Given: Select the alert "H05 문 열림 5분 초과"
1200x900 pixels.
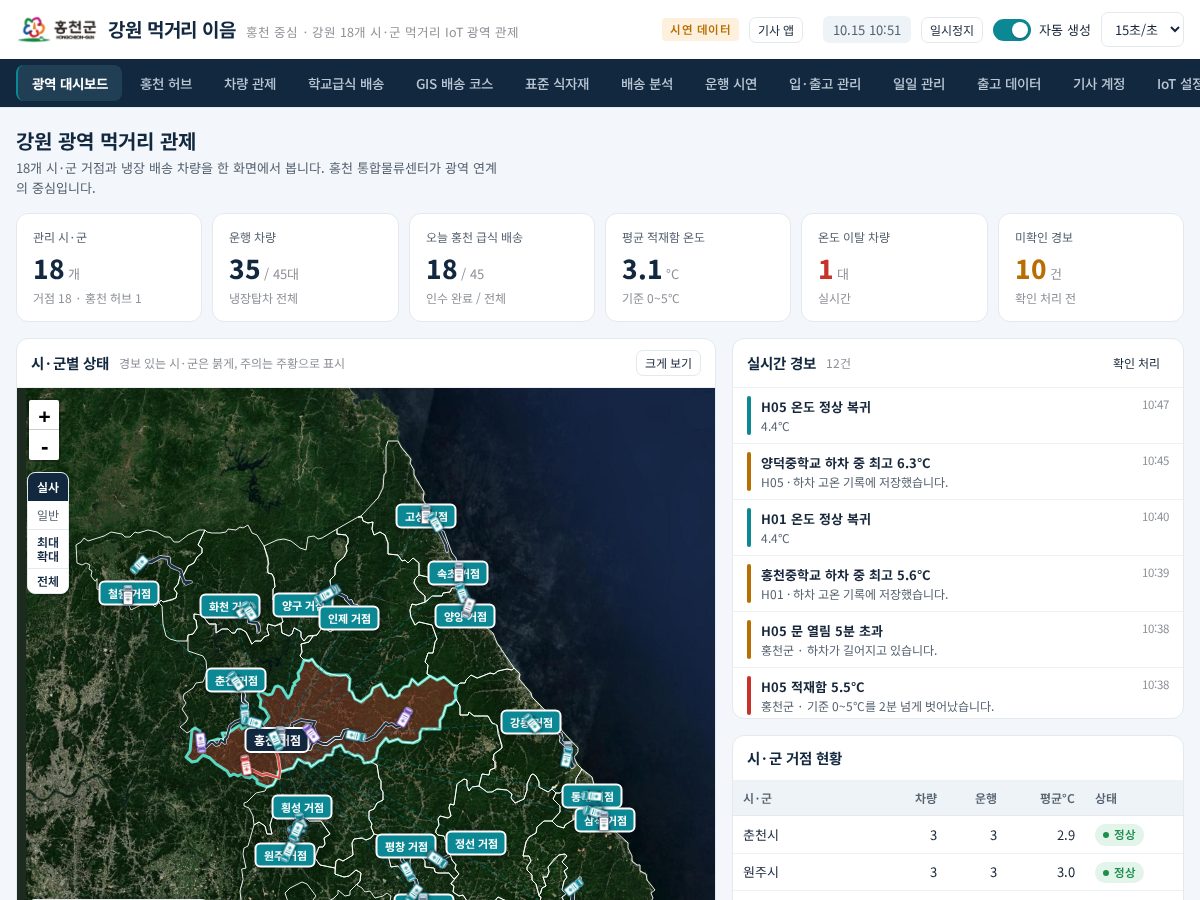Looking at the screenshot, I should click(x=958, y=640).
